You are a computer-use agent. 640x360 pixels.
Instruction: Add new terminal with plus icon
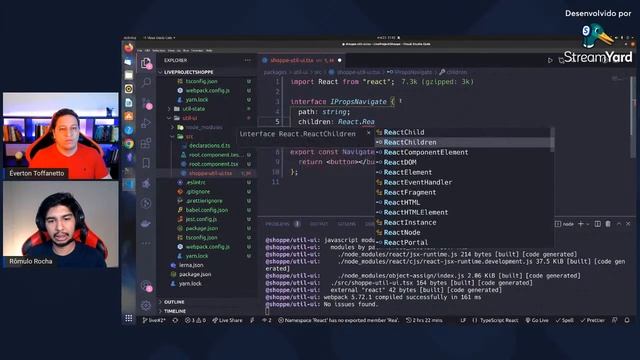click(580, 224)
